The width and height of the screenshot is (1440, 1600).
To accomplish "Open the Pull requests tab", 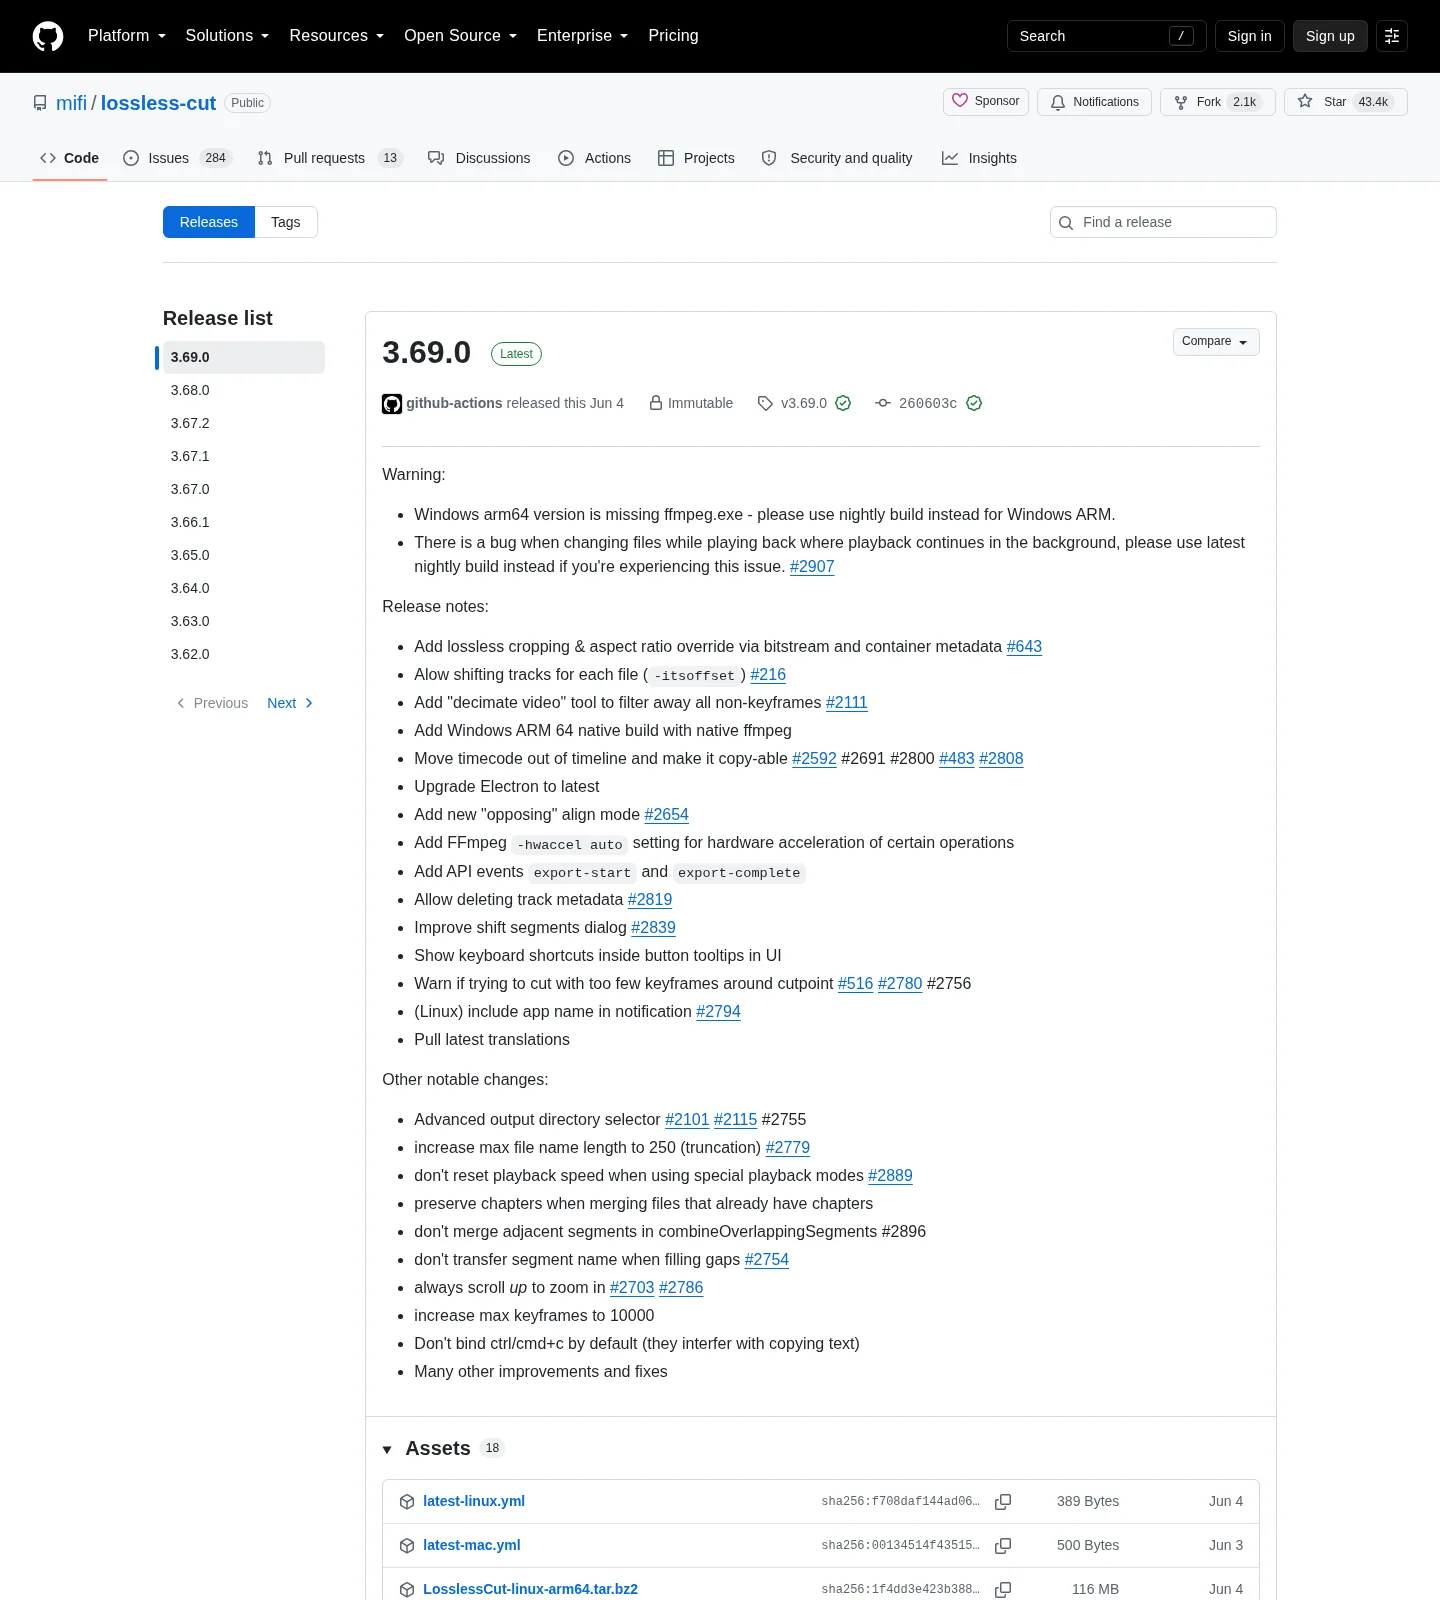I will tap(330, 158).
